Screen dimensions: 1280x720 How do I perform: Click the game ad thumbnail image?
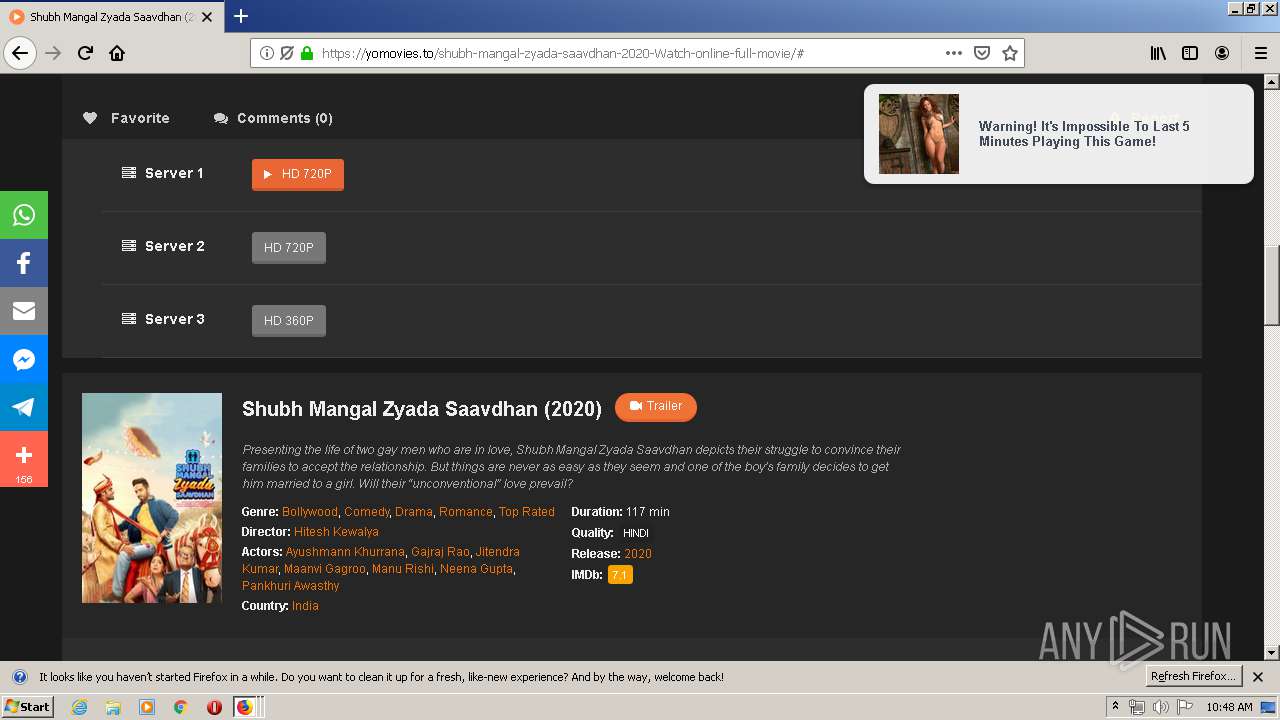point(919,134)
